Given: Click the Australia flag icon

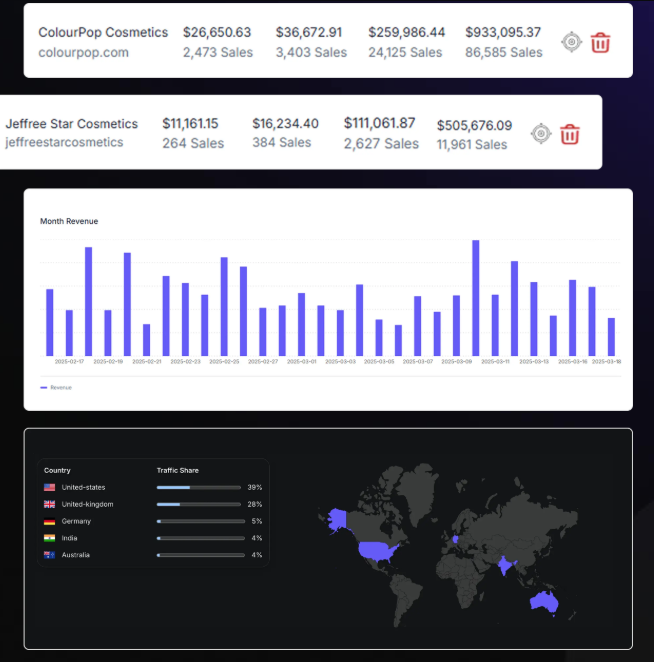Looking at the screenshot, I should tap(49, 555).
